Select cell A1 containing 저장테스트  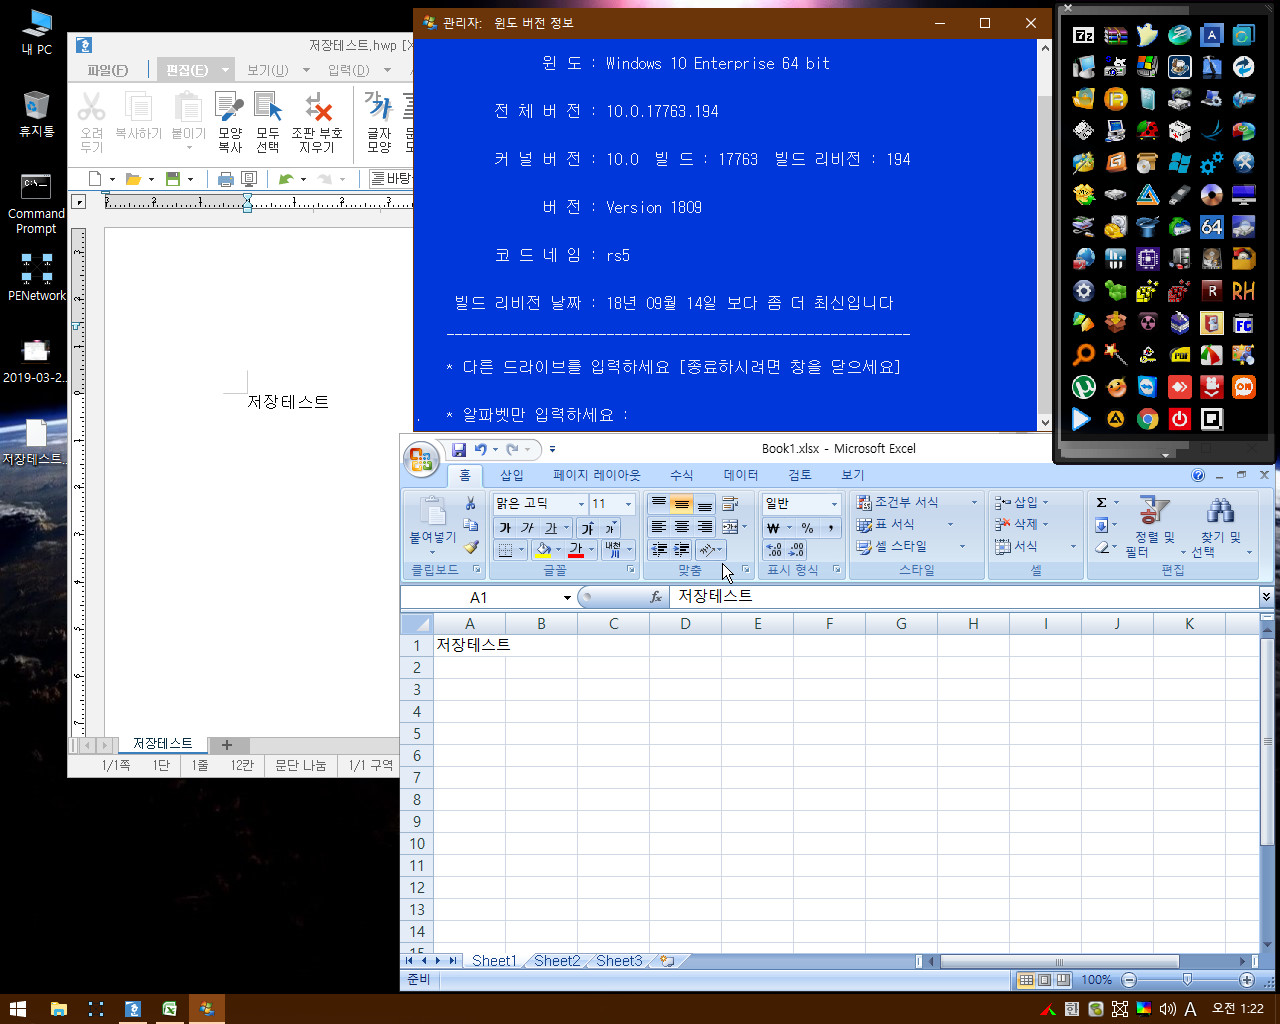469,645
